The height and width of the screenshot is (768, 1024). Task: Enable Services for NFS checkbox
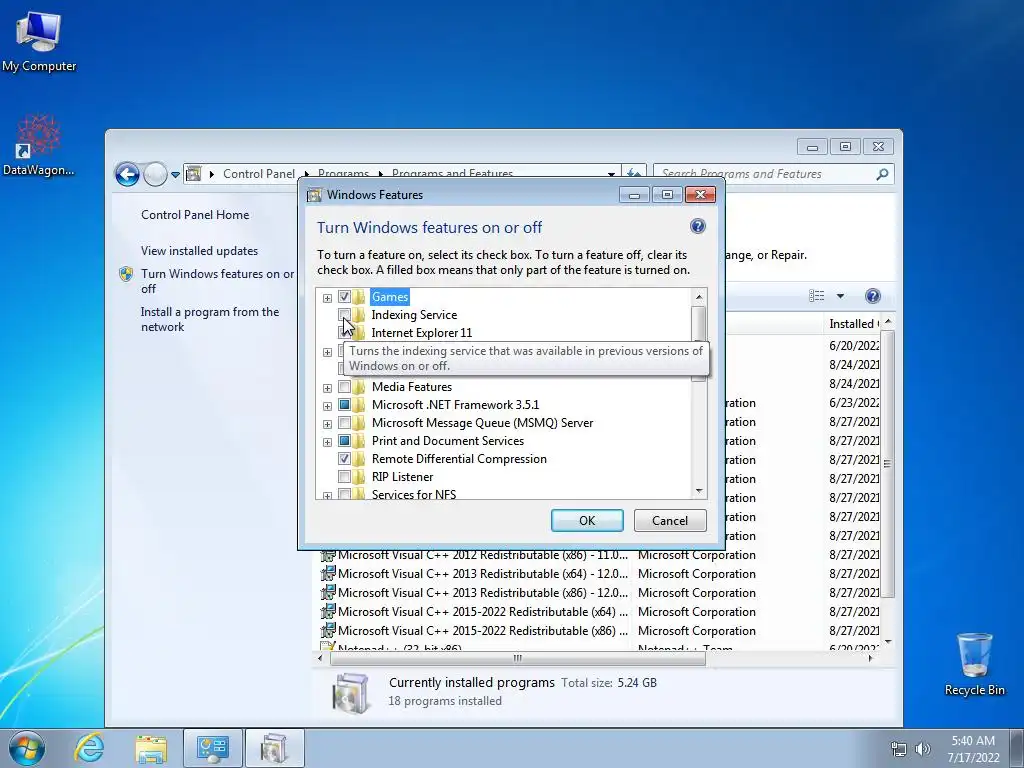344,494
